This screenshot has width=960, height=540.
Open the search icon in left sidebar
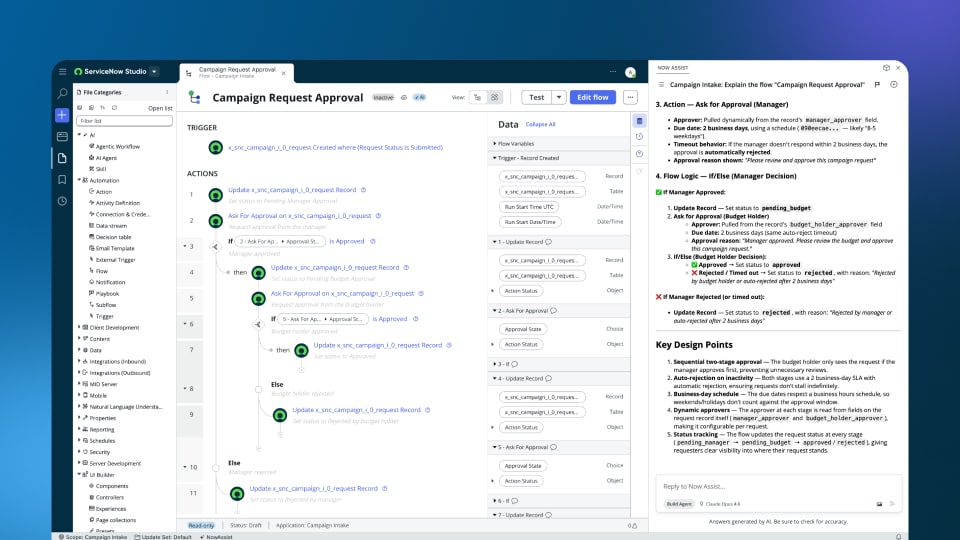pos(62,93)
